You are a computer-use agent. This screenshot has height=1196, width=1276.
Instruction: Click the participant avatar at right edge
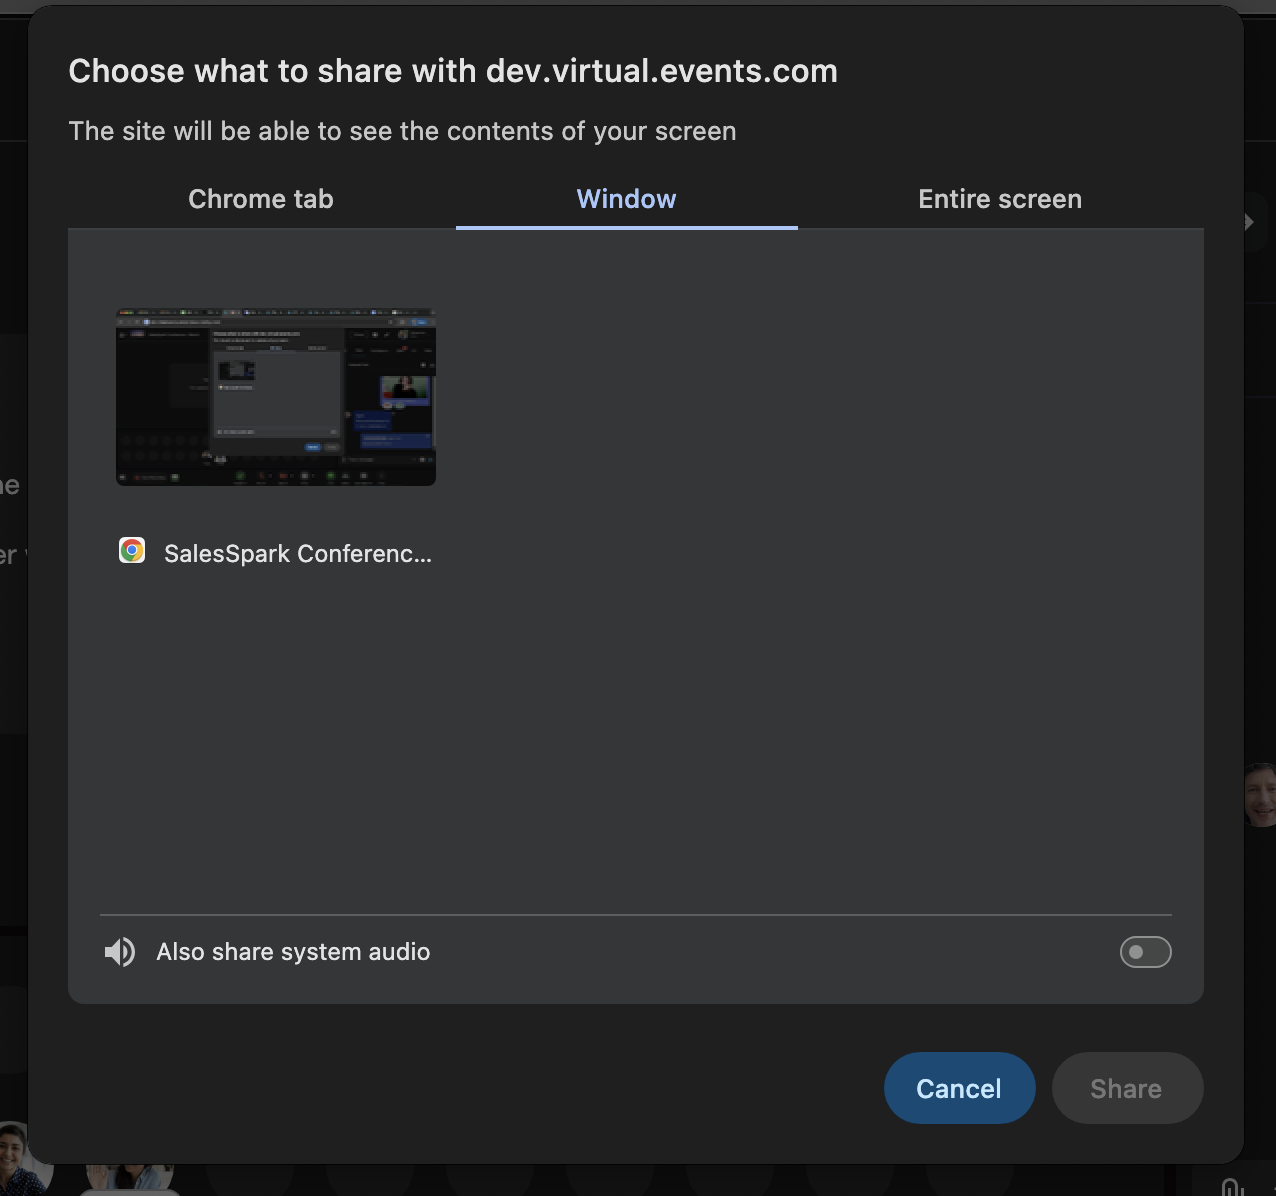tap(1260, 795)
